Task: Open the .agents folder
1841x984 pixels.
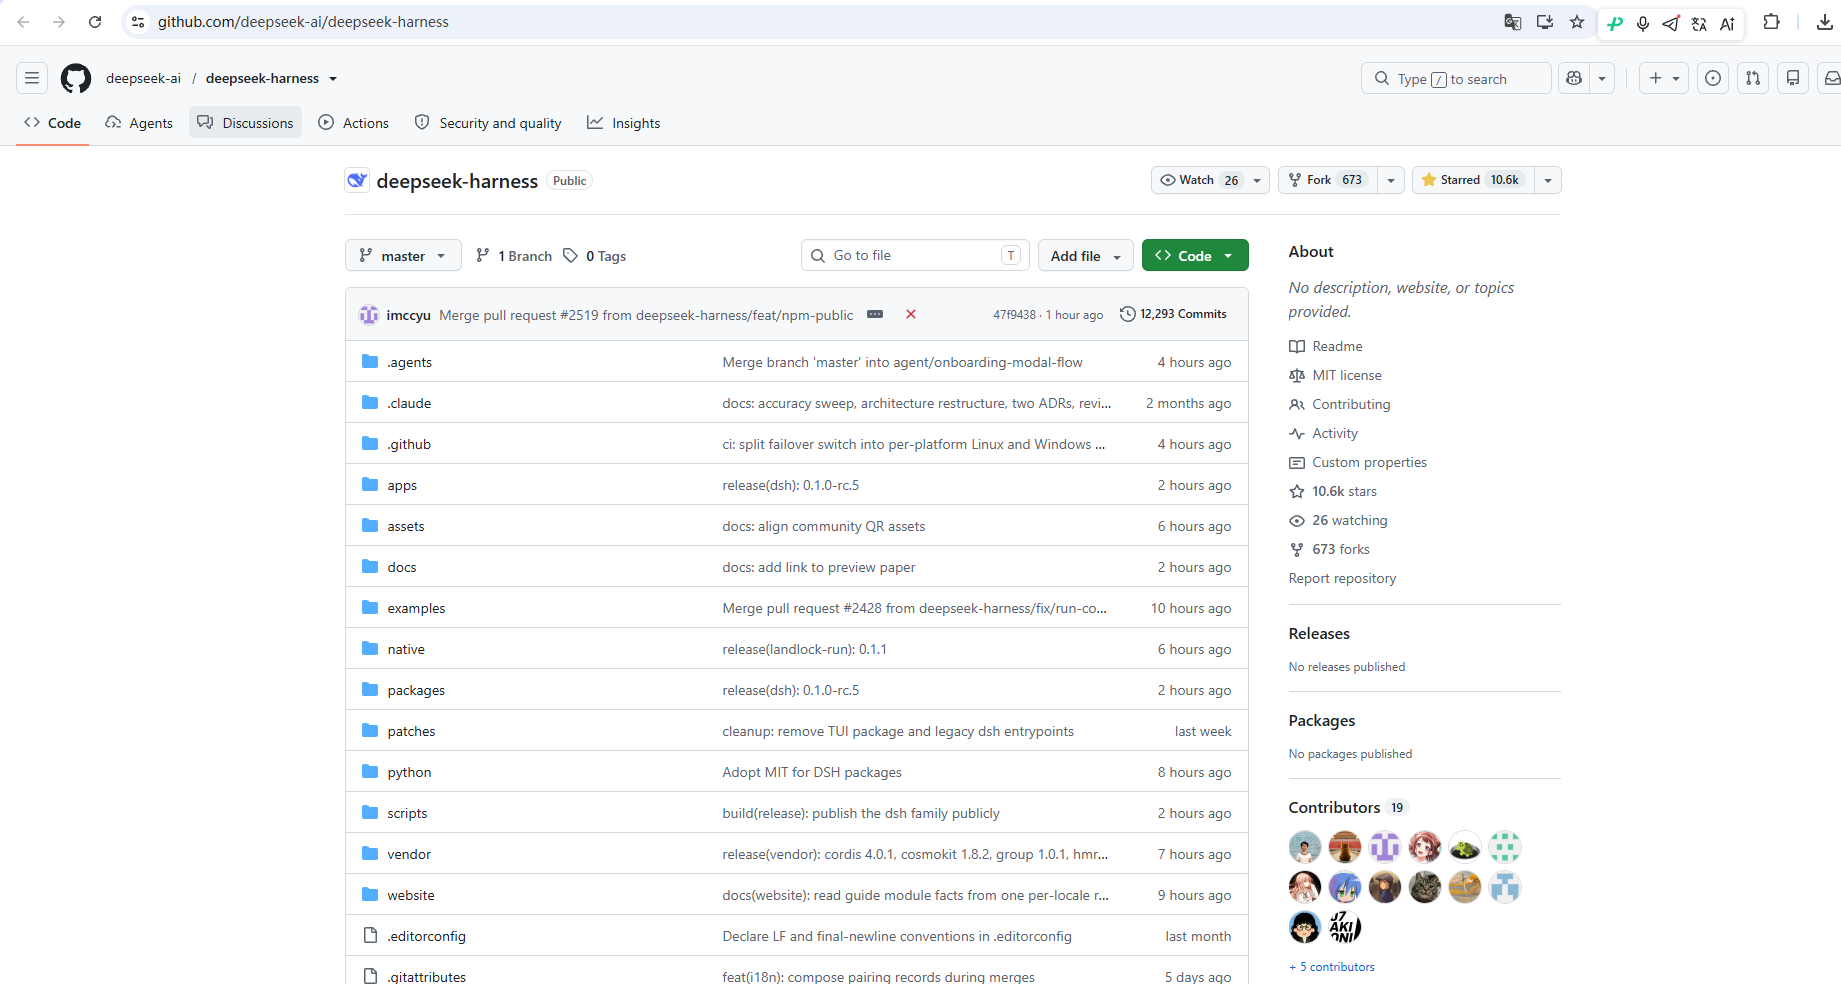Action: (x=410, y=362)
